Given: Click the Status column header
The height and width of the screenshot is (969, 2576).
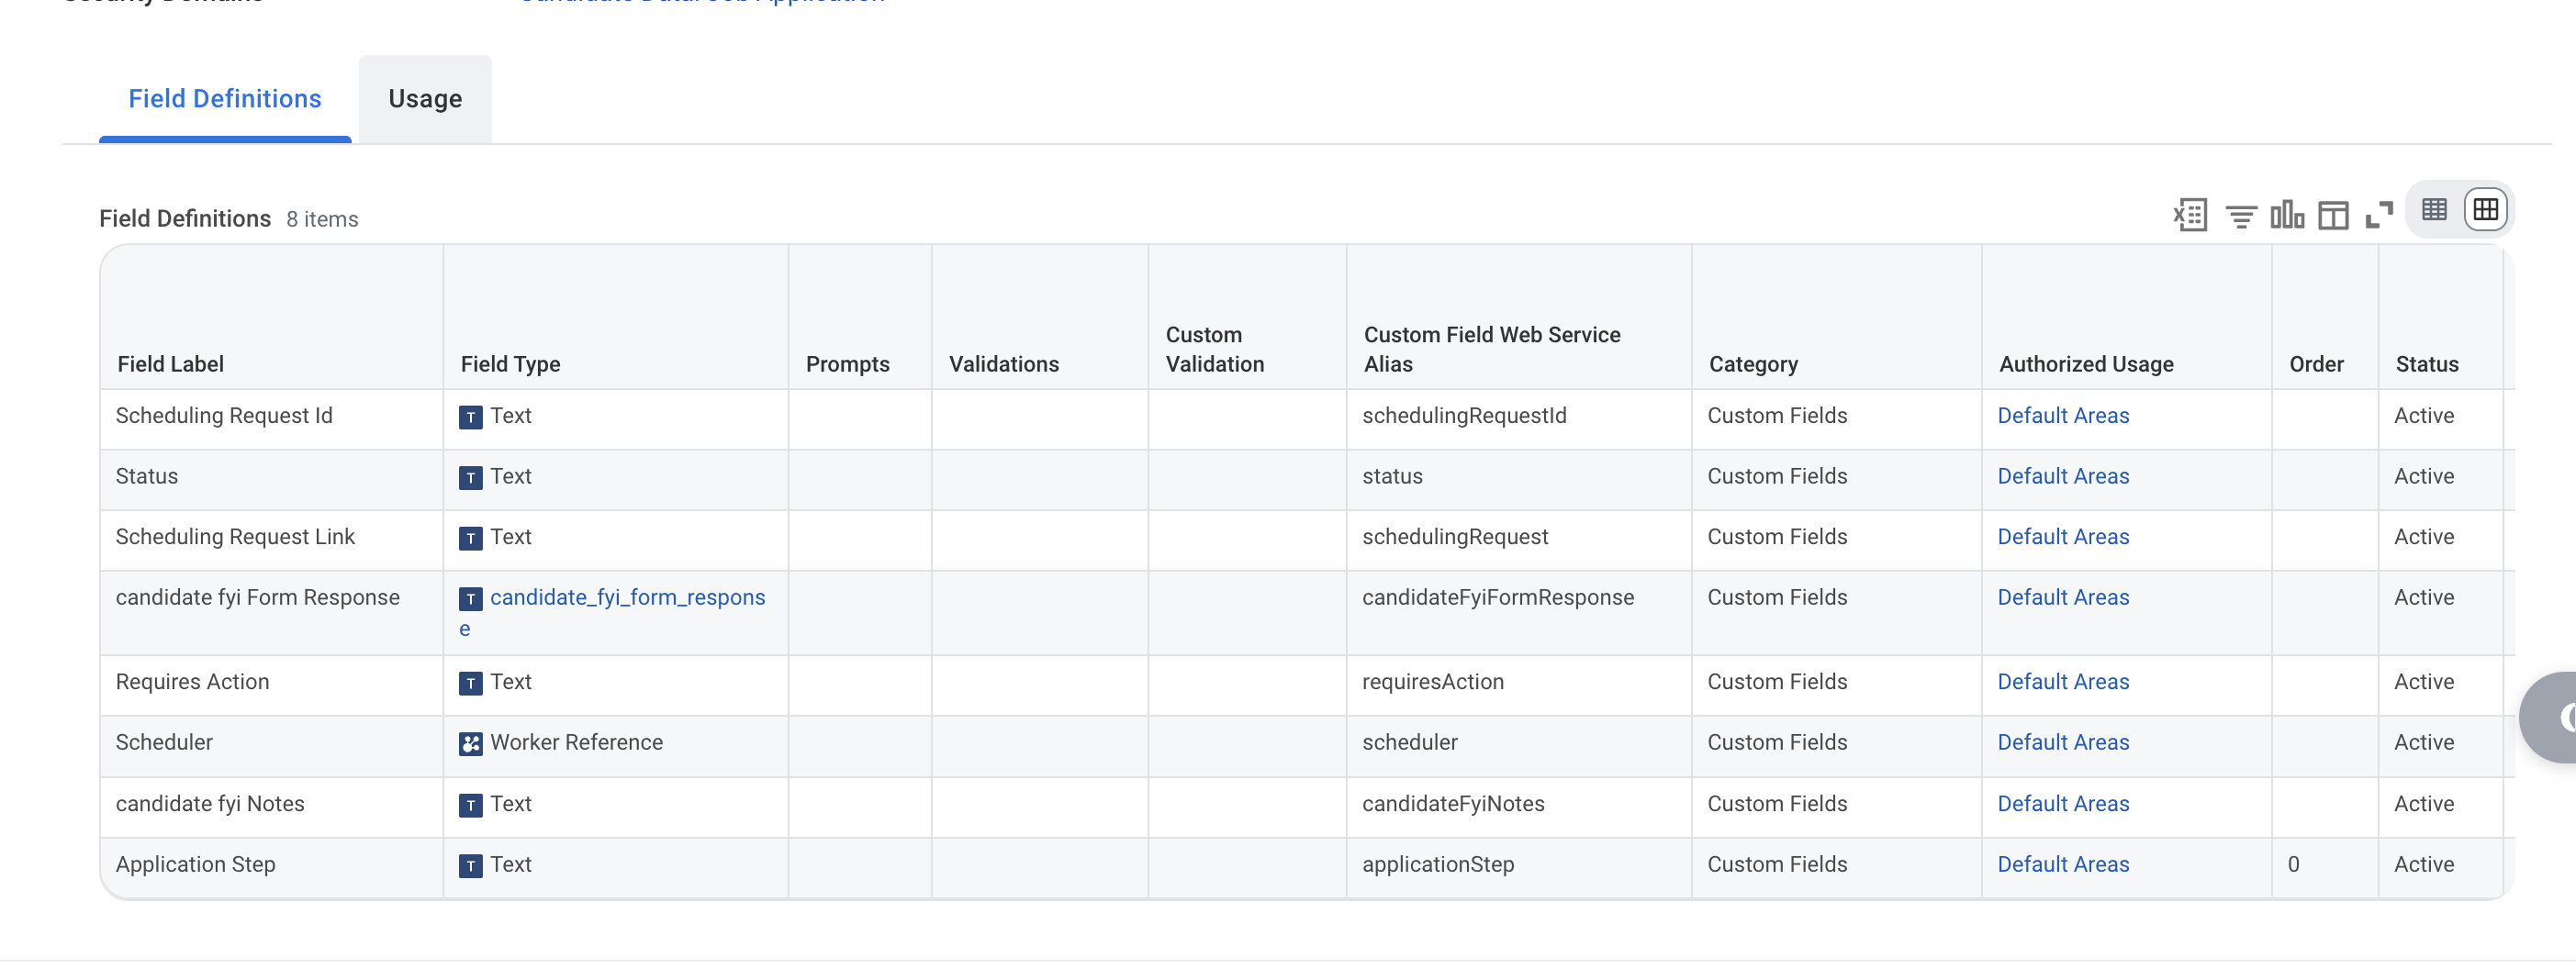Looking at the screenshot, I should (x=2426, y=364).
